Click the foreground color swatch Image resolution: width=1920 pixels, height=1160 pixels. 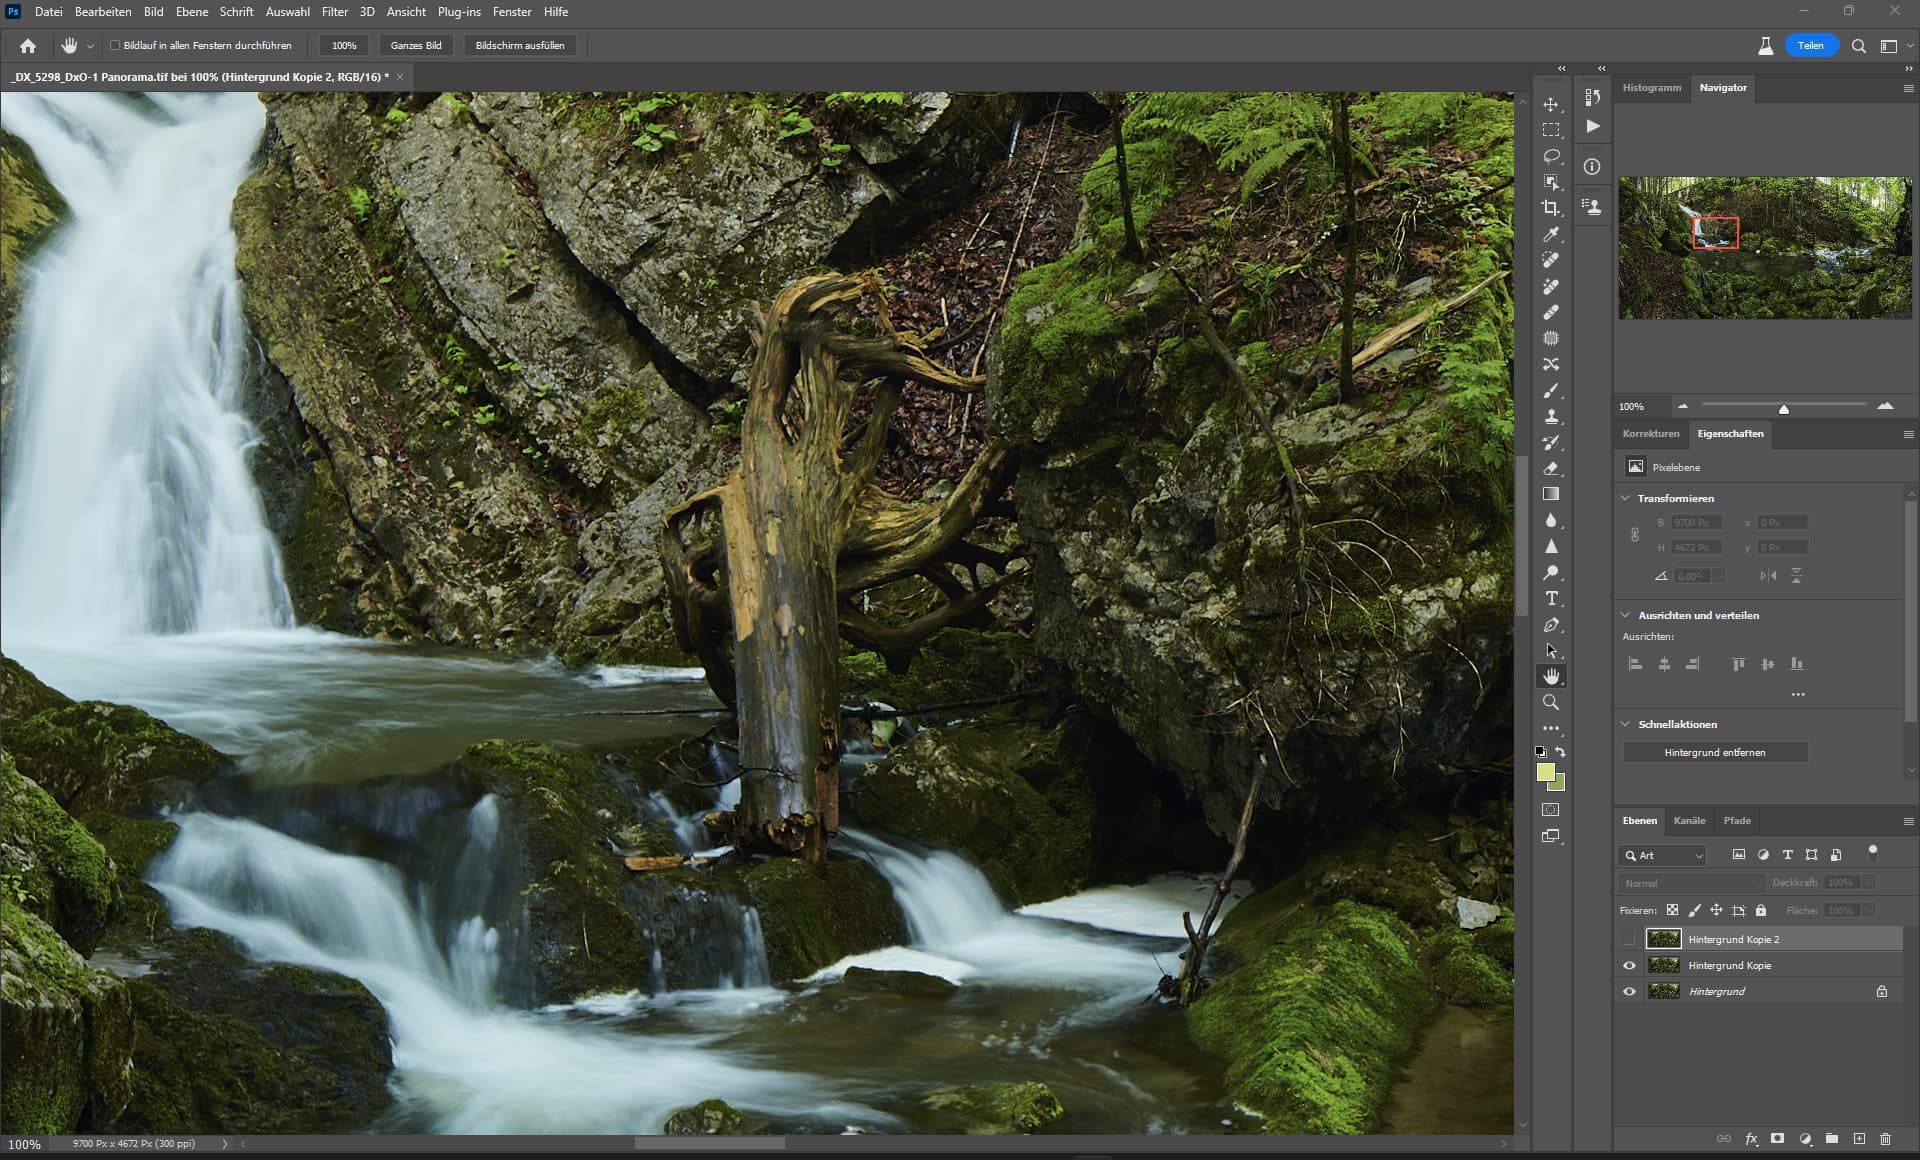point(1546,772)
